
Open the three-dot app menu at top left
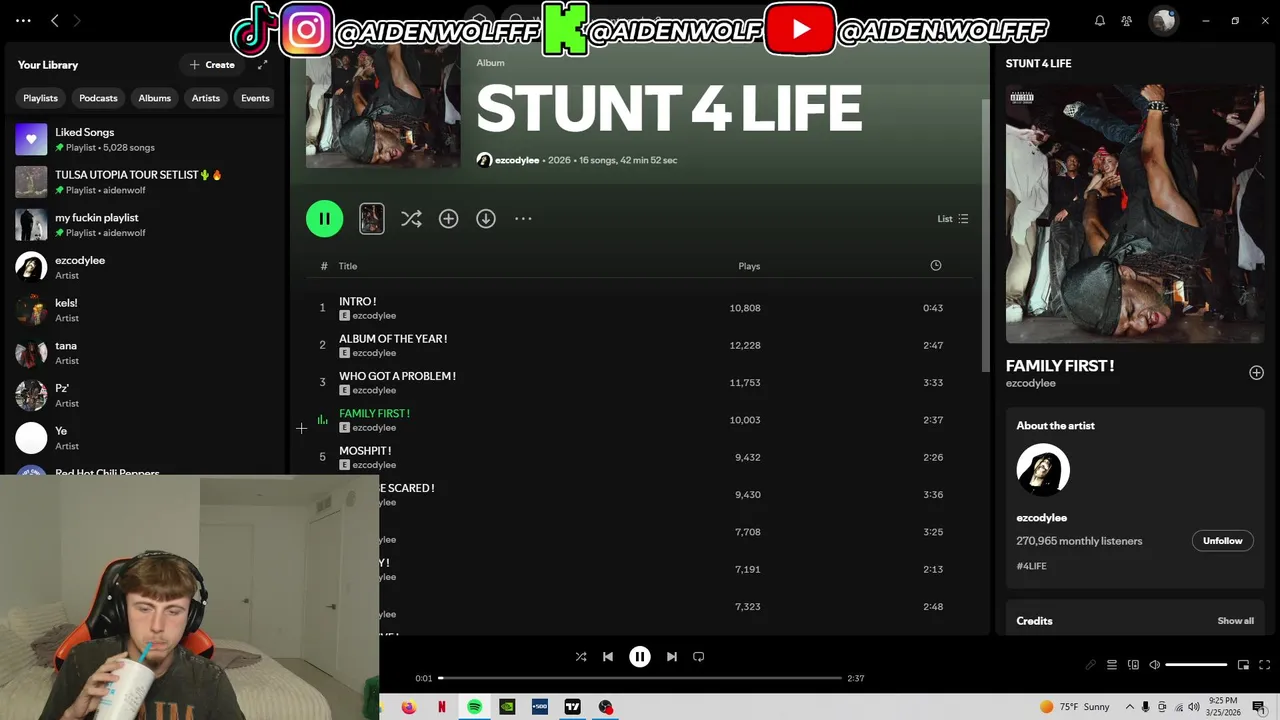coord(23,20)
